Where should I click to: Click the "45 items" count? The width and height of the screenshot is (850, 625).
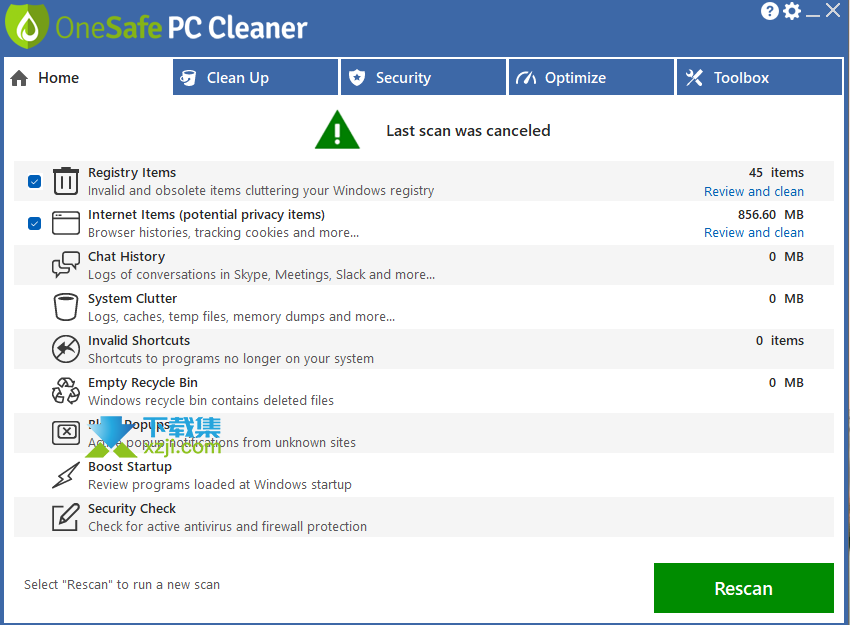[x=776, y=172]
